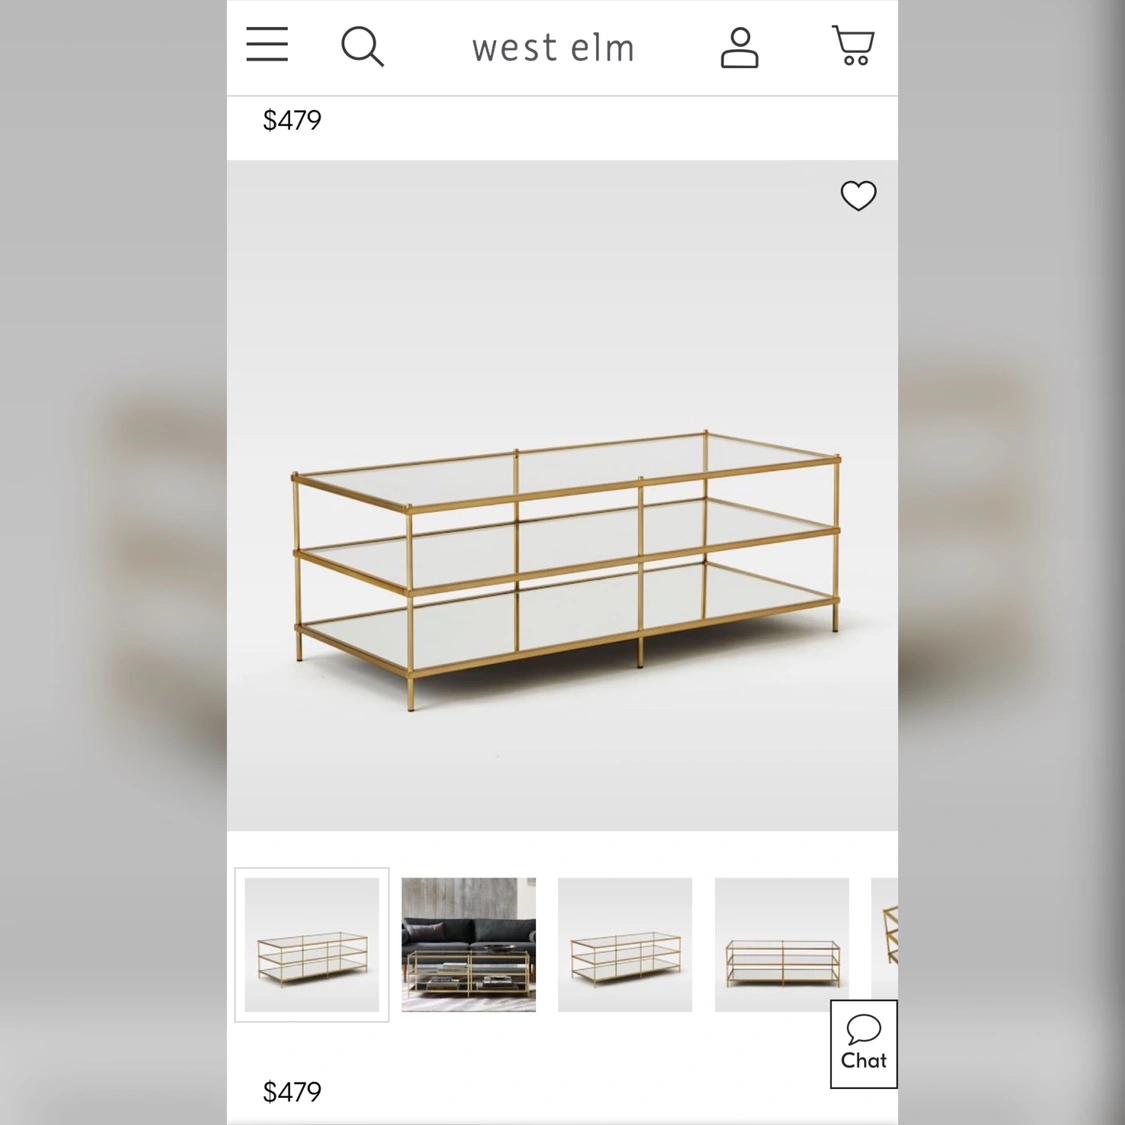Toggle the heart favorite on the table
1125x1125 pixels.
[x=859, y=196]
